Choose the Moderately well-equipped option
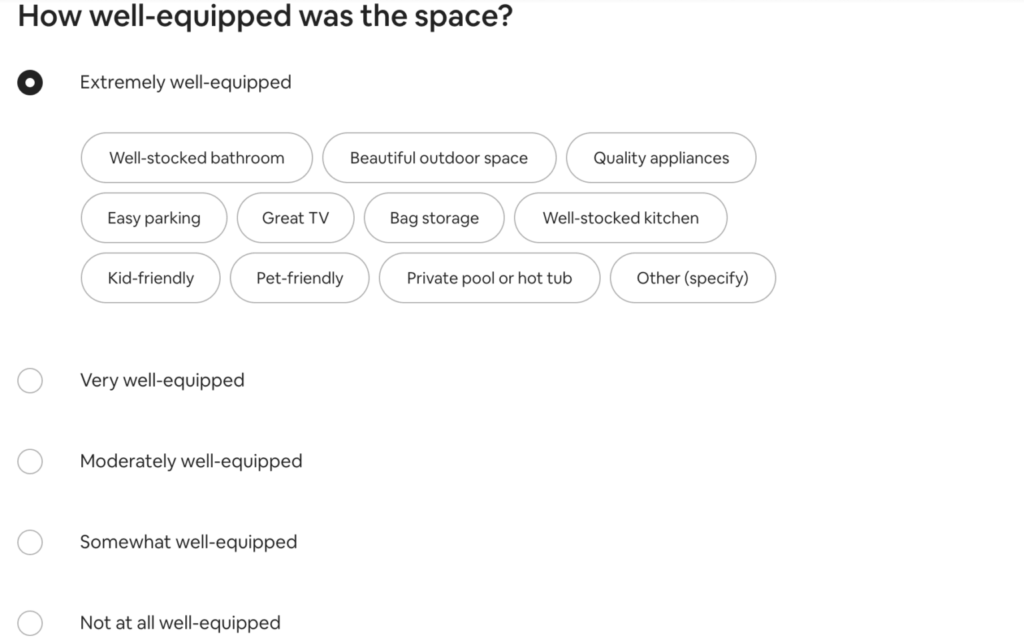This screenshot has width=1024, height=640. coord(30,462)
